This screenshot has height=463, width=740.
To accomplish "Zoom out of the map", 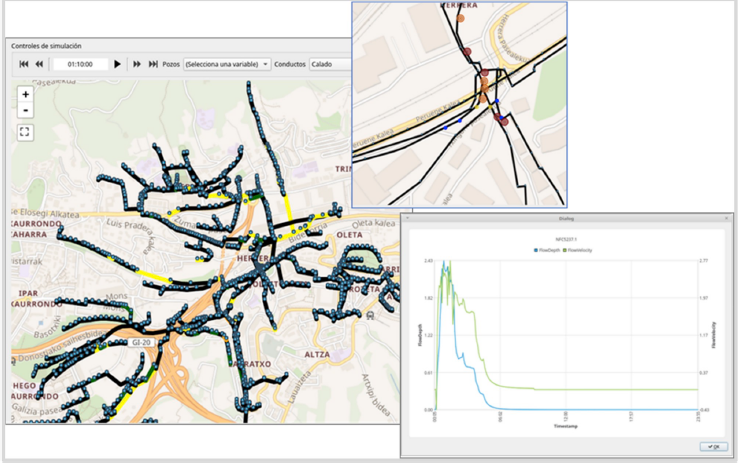I will tap(26, 109).
